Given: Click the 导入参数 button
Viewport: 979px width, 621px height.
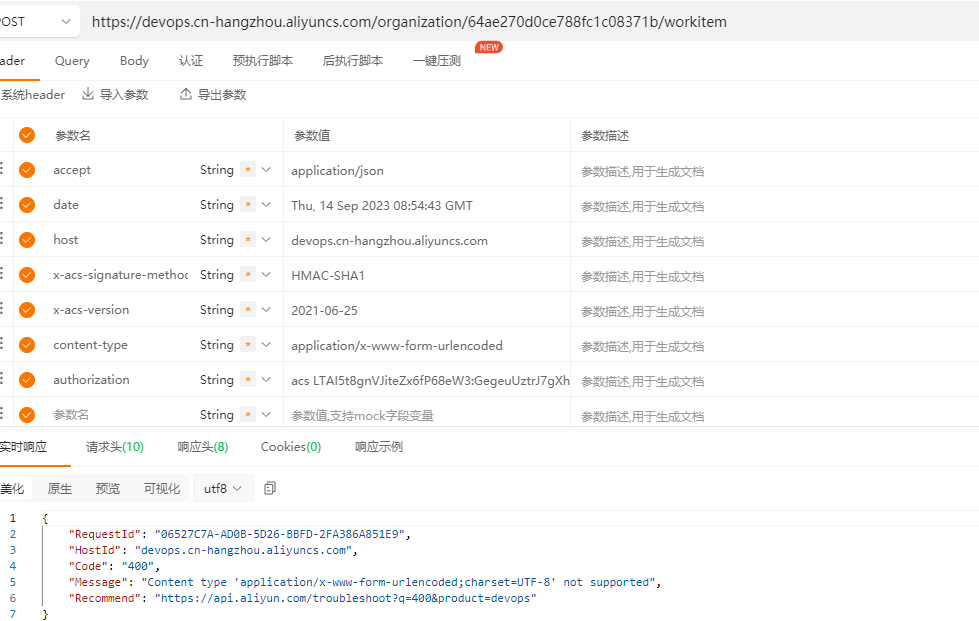Looking at the screenshot, I should click(116, 94).
